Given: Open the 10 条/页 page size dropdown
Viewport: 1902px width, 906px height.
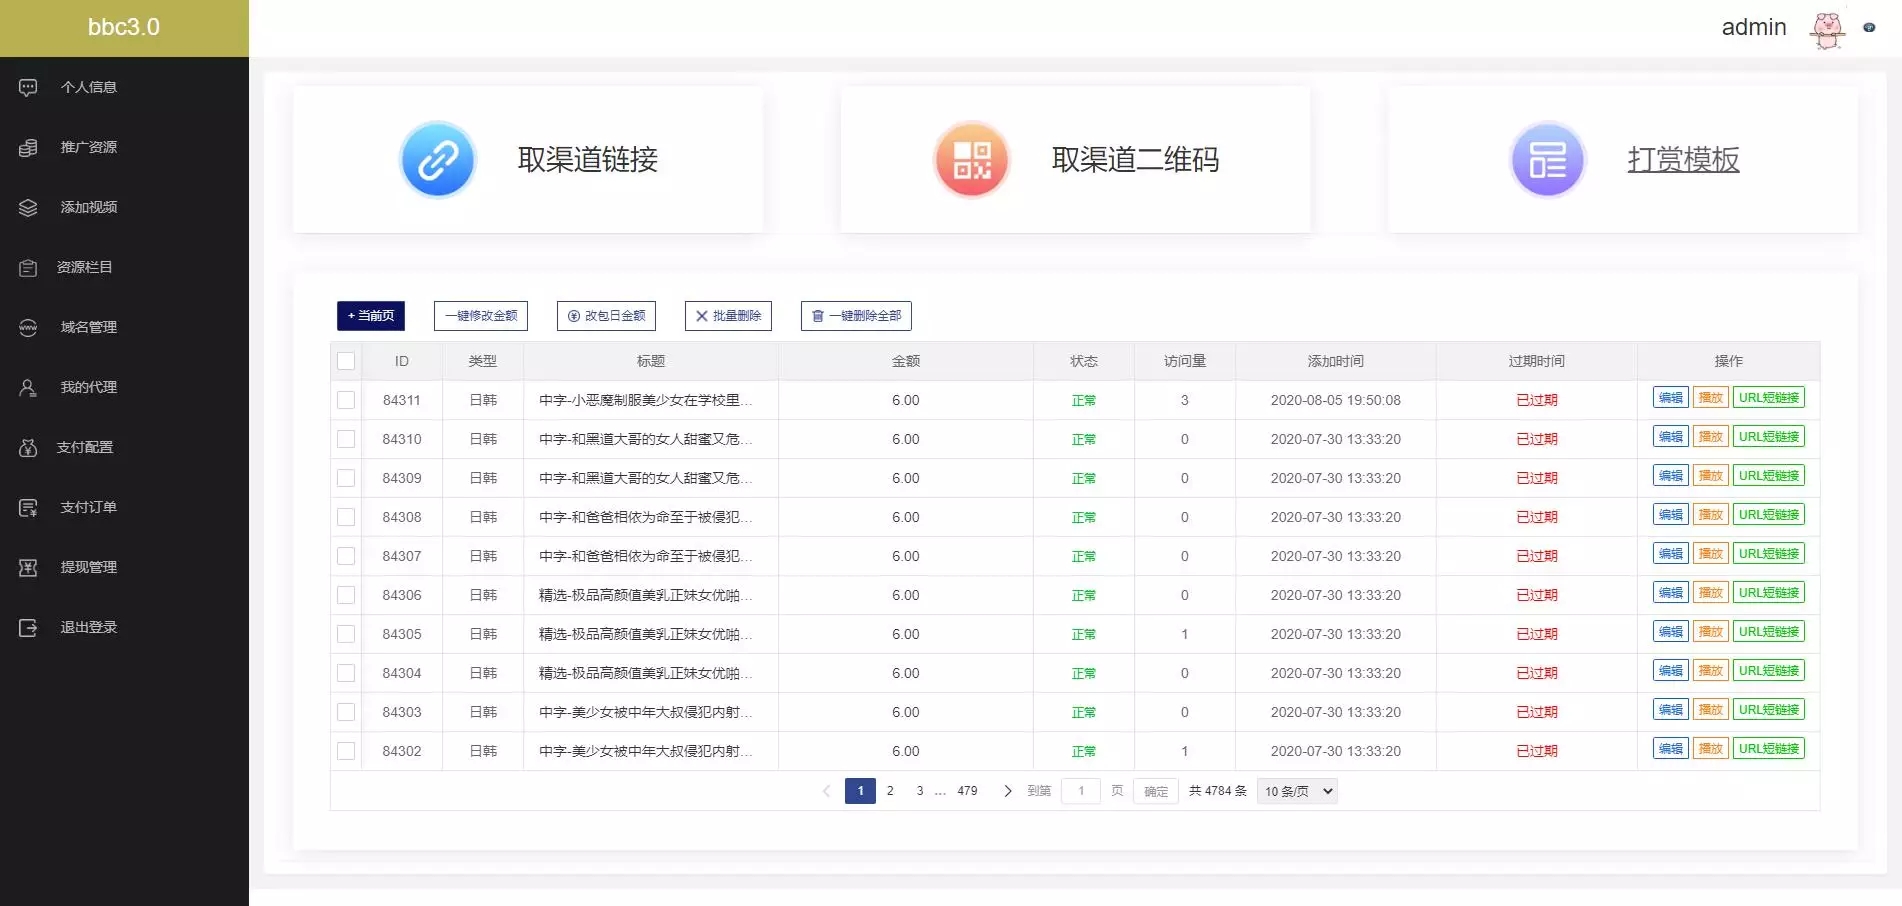Looking at the screenshot, I should (x=1297, y=791).
